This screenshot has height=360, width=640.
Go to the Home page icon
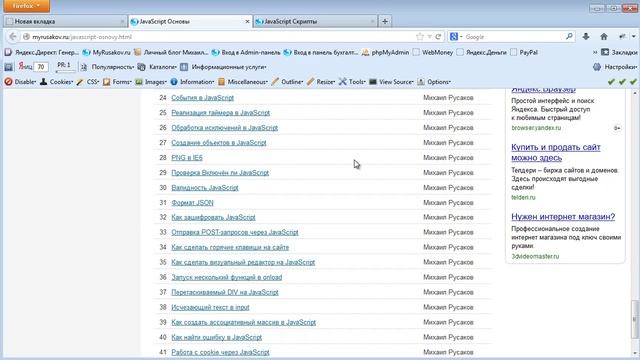604,37
